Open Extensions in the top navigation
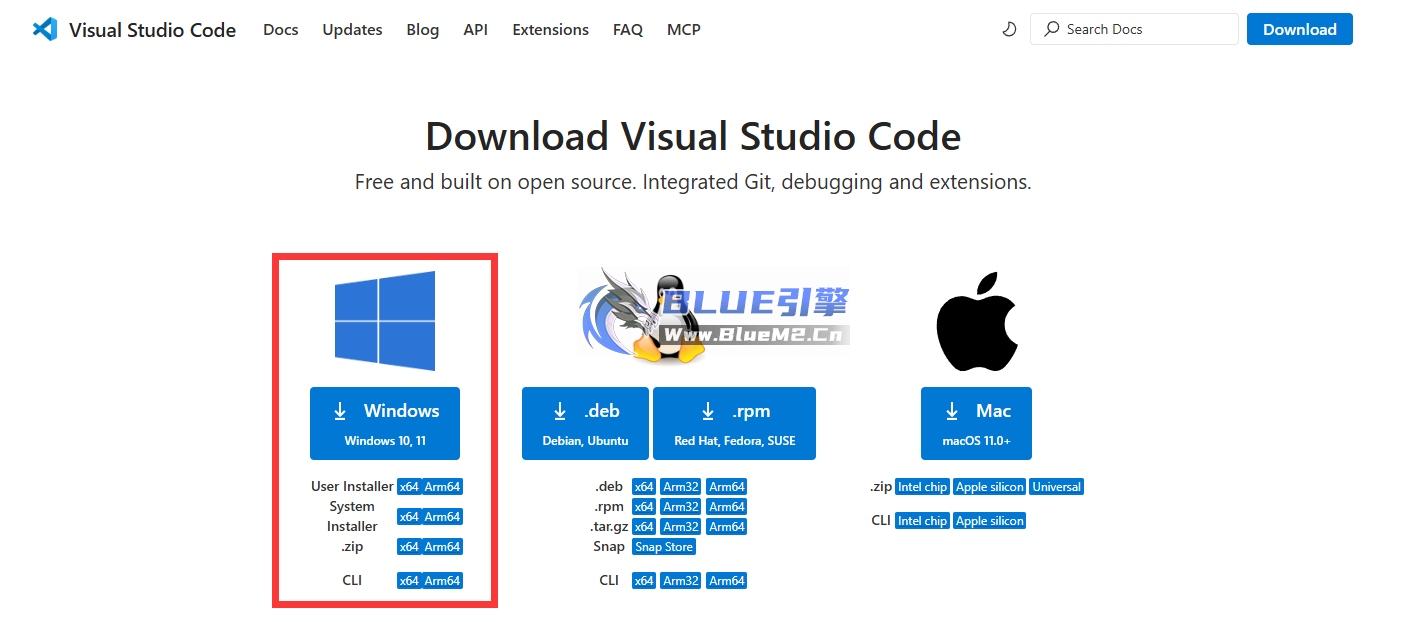1427x622 pixels. coord(551,30)
